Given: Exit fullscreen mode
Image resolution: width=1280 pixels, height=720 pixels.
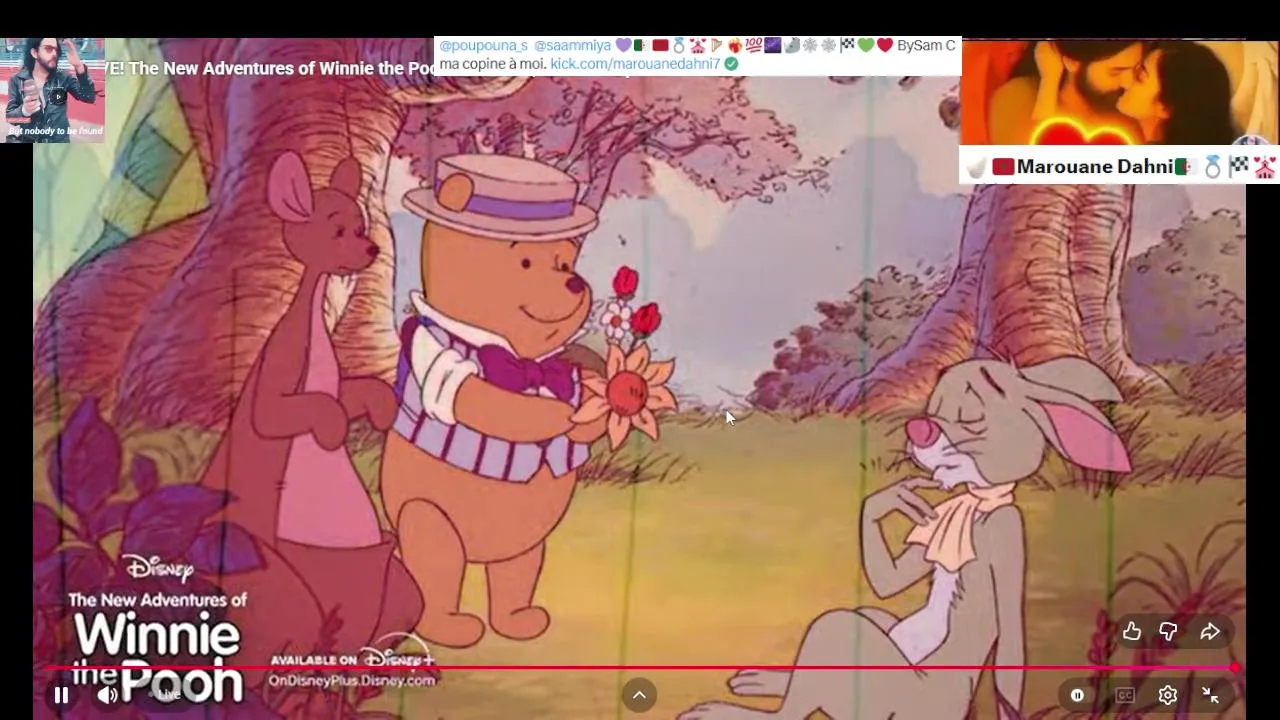Looking at the screenshot, I should click(x=1210, y=695).
